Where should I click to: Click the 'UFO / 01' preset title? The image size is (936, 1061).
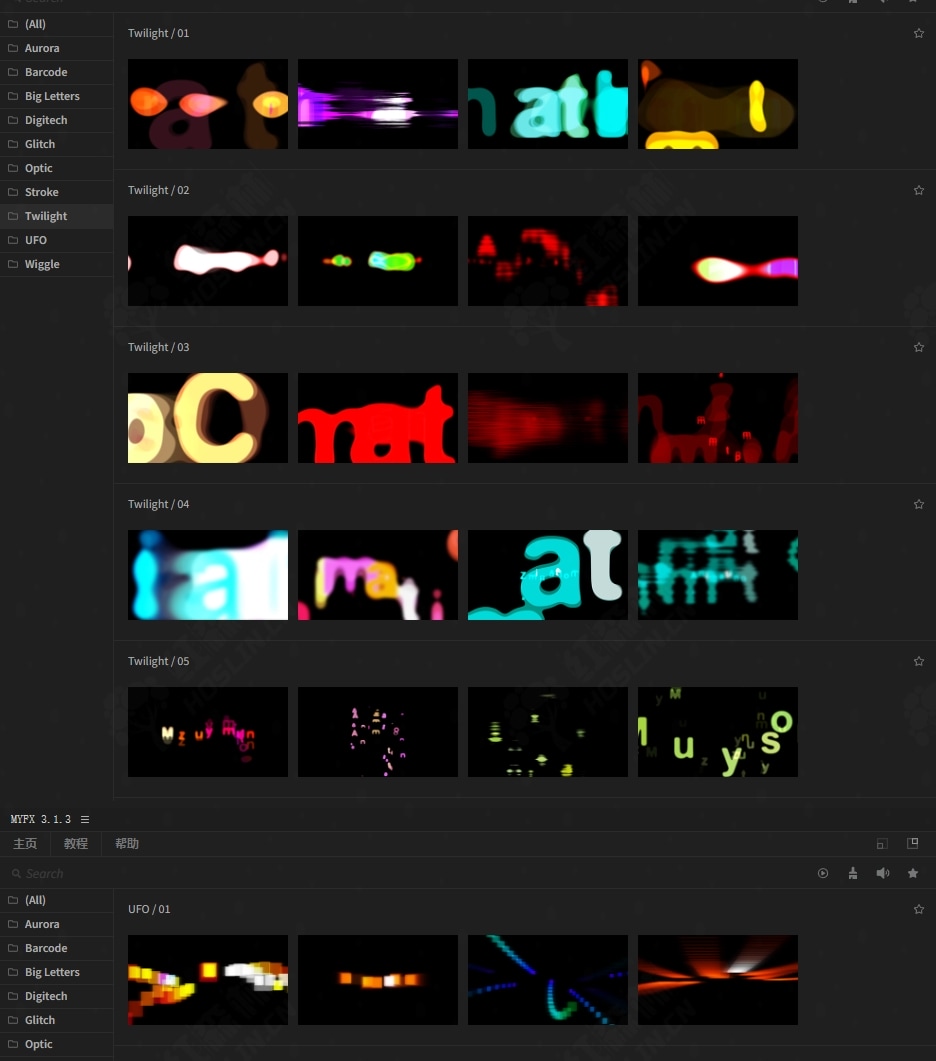(149, 909)
